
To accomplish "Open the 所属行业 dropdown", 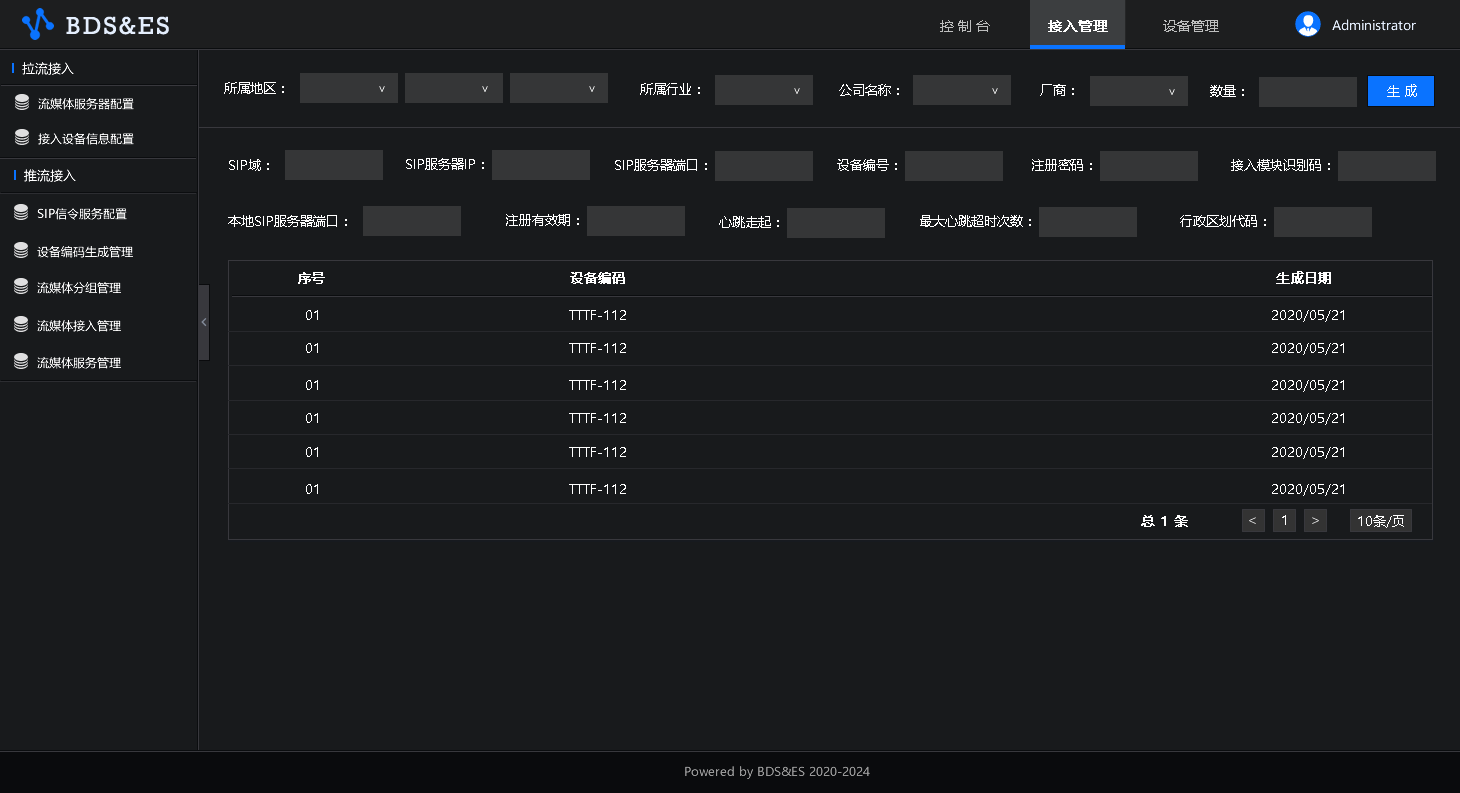I will pos(764,90).
